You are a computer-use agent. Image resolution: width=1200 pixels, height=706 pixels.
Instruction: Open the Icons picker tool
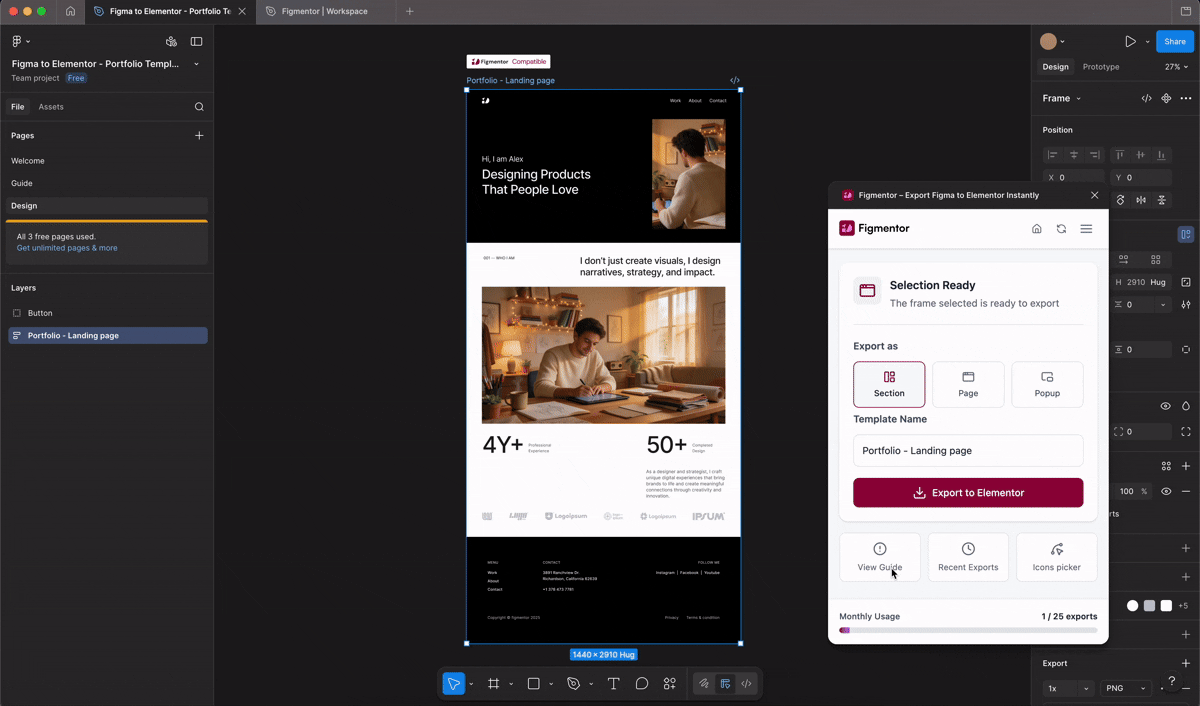pos(1056,556)
